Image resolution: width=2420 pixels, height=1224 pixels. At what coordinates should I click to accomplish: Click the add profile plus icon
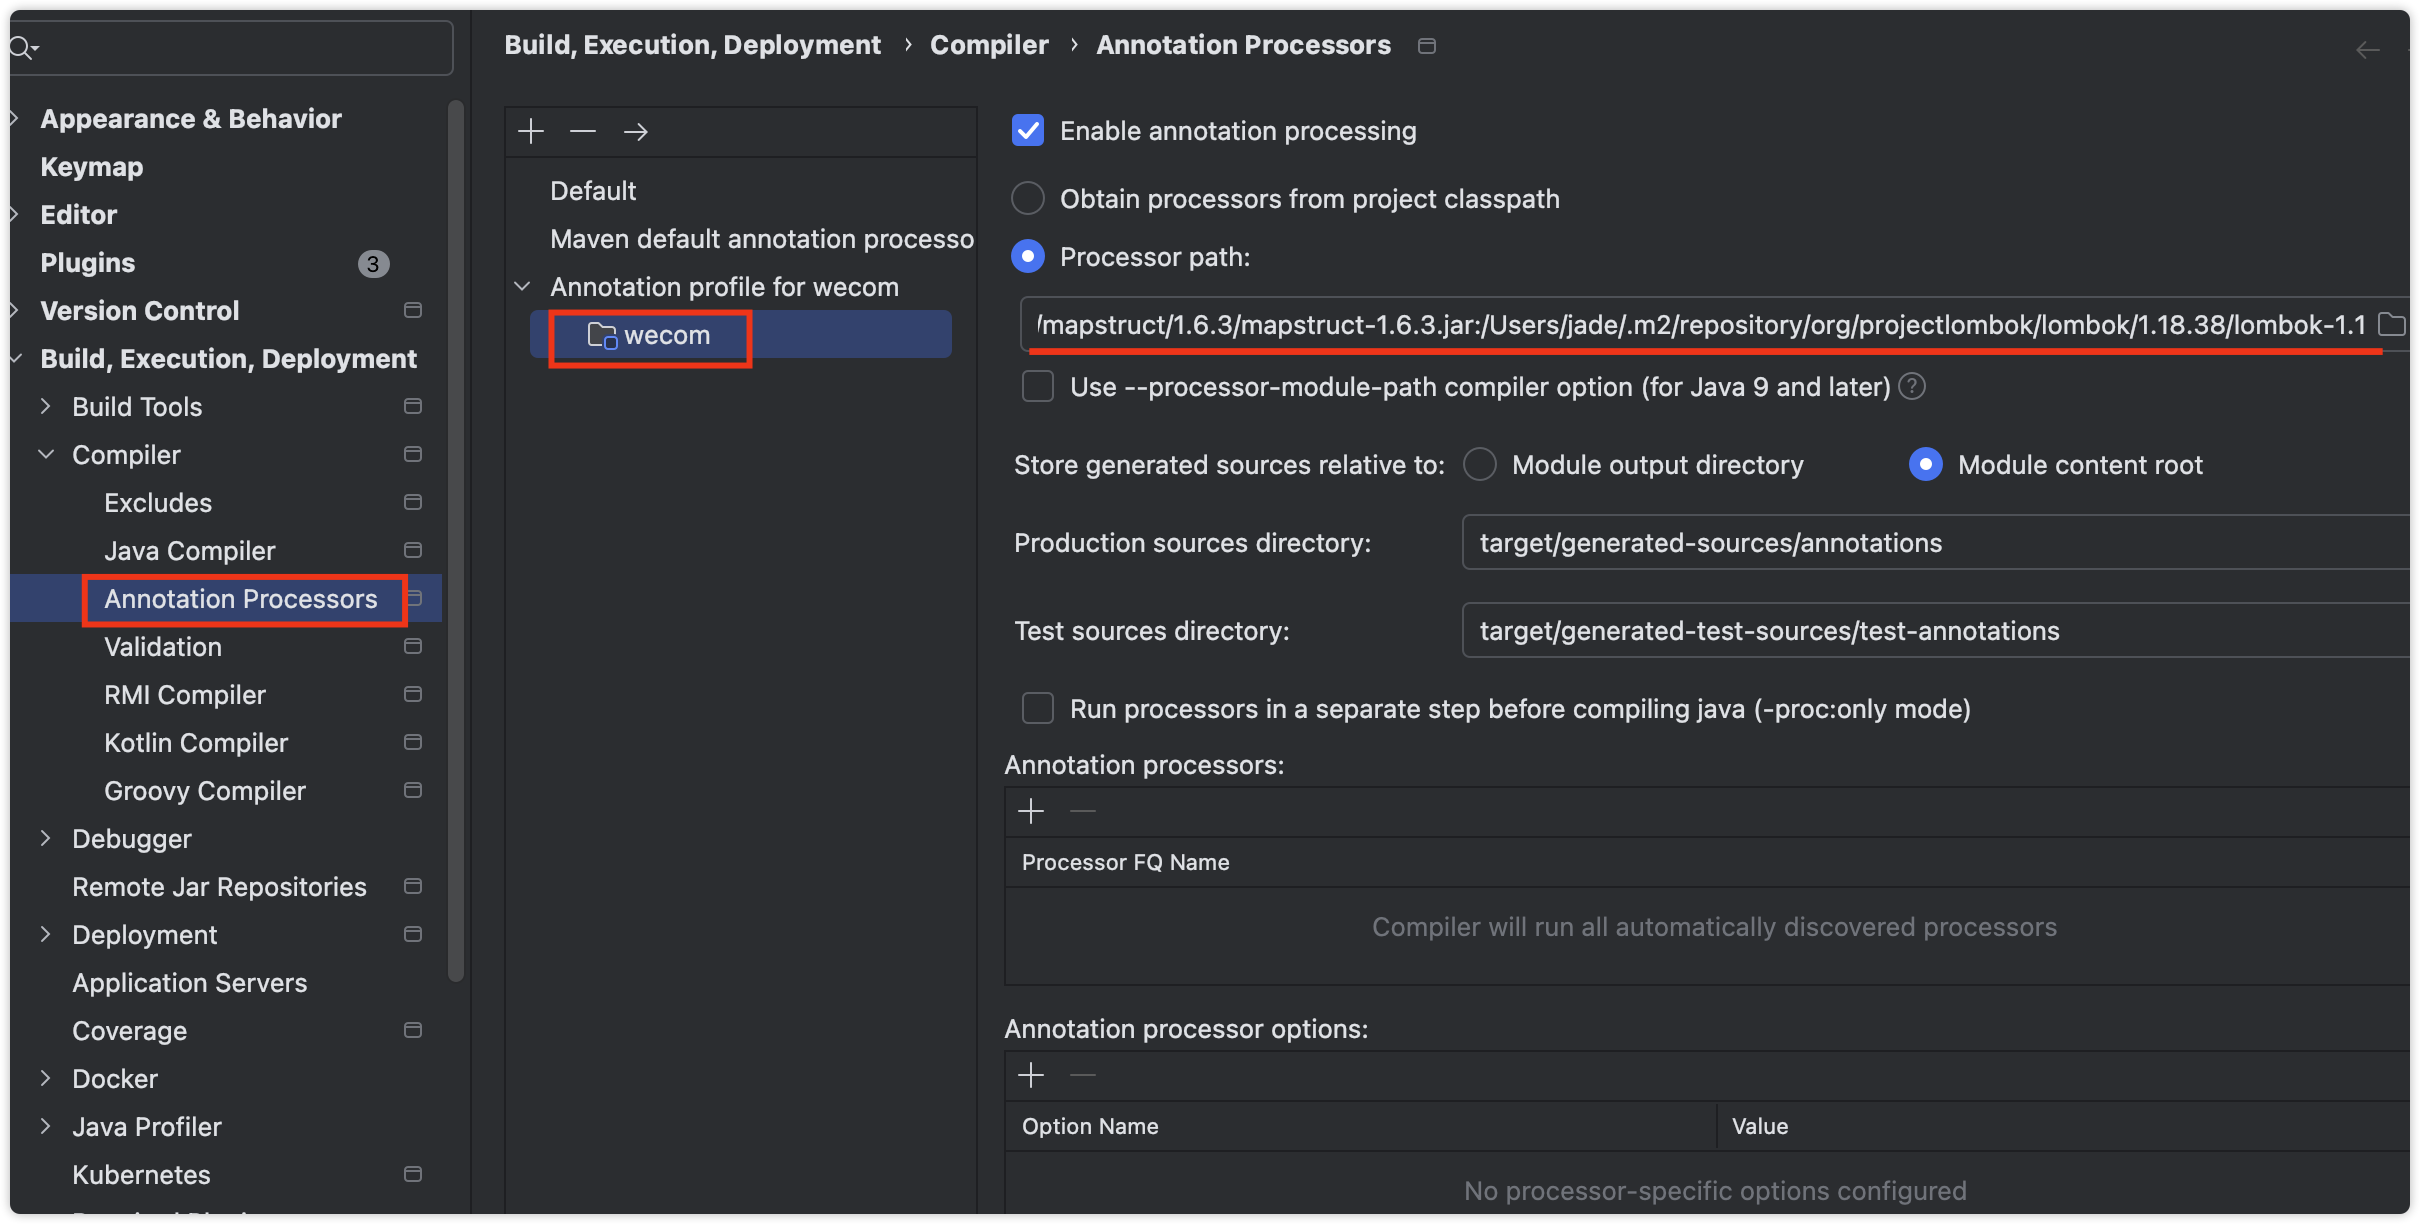pos(531,131)
